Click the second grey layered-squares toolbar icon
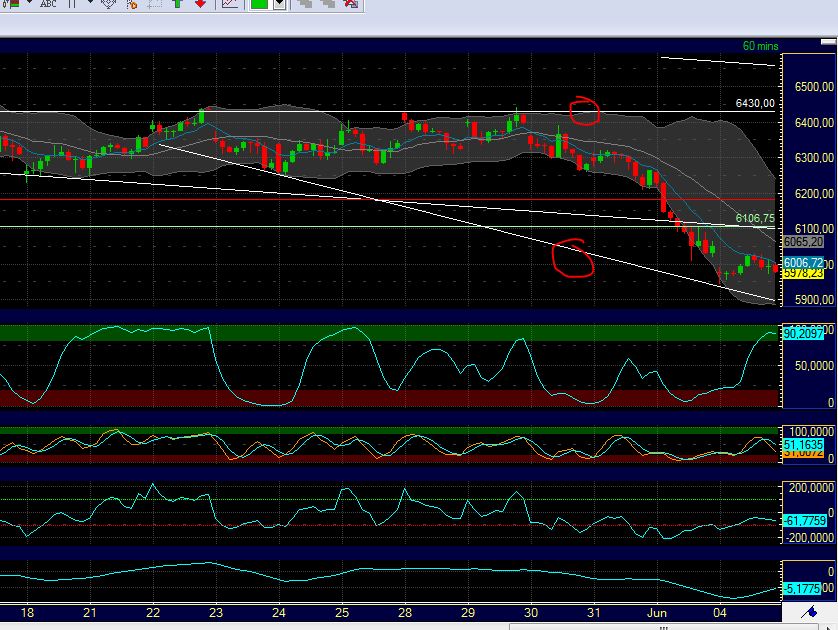Viewport: 838px width, 630px height. coord(327,4)
